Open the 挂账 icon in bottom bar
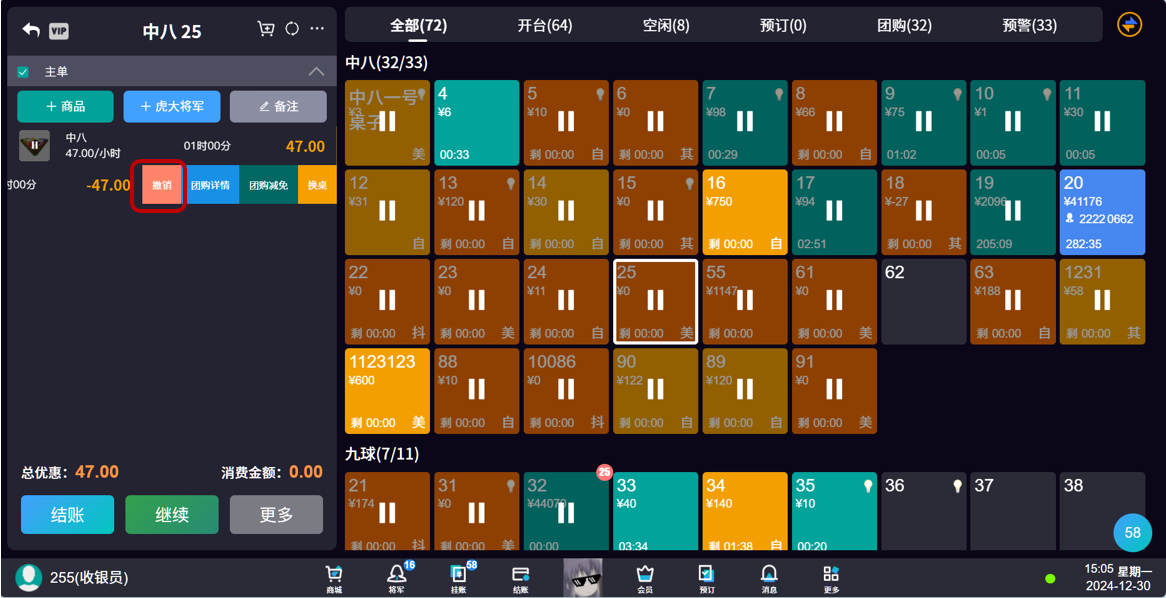1166x598 pixels. (x=459, y=577)
